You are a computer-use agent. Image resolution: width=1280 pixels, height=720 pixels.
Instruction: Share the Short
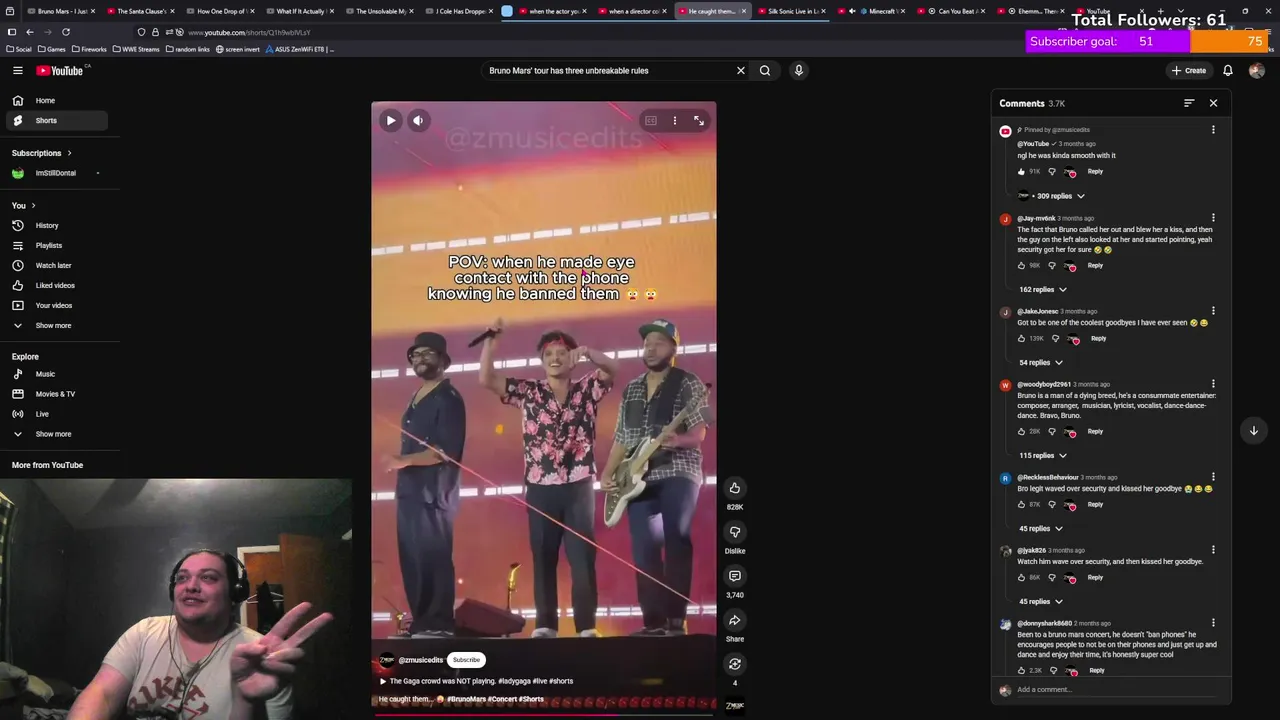click(x=735, y=620)
